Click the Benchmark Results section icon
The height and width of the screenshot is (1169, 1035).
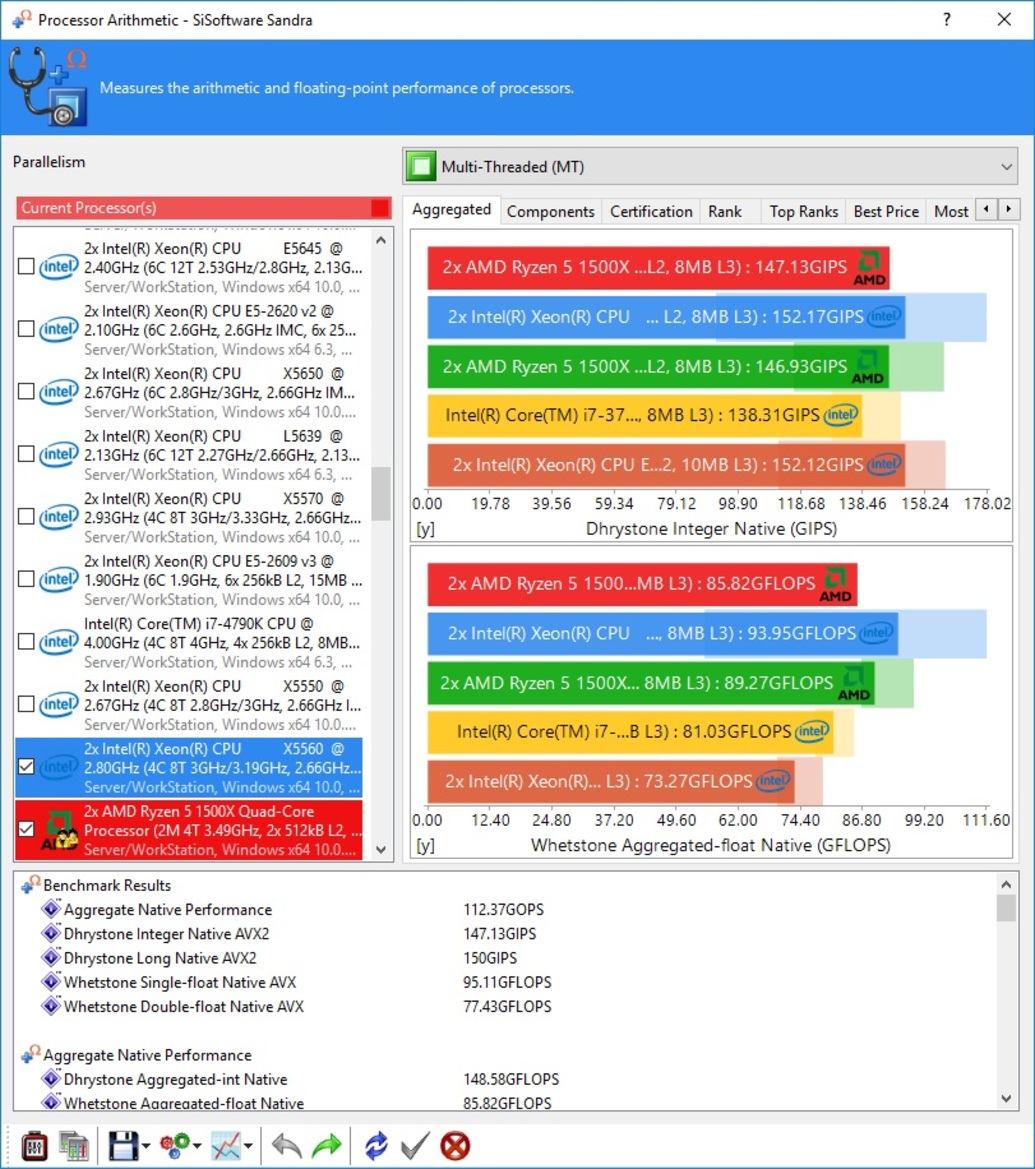[31, 884]
